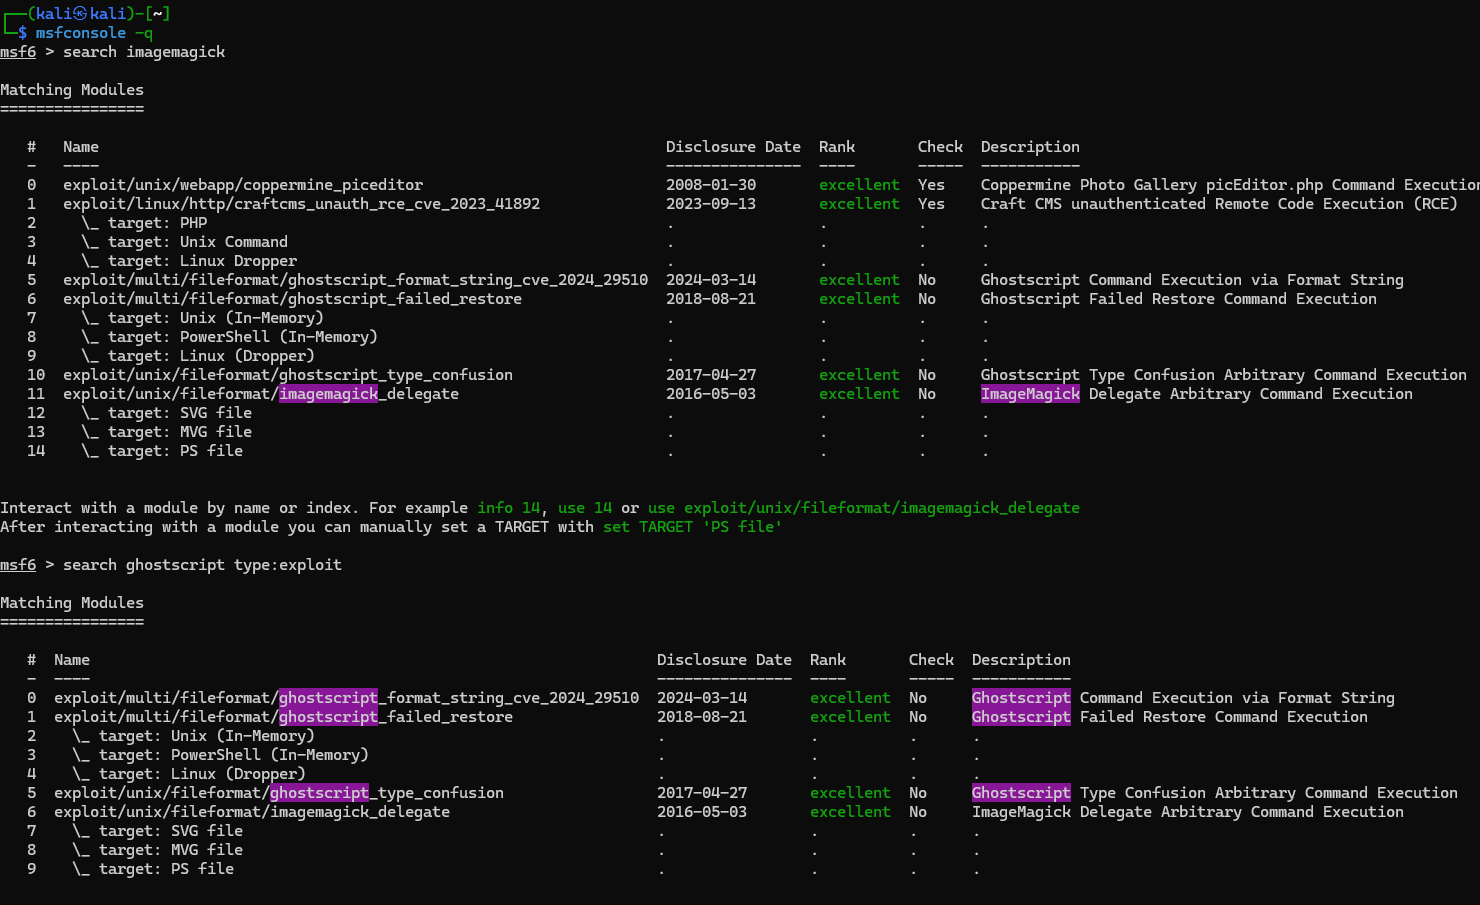Click highlighted 'ghostscript' in '_type_confusion' second results
Image resolution: width=1480 pixels, height=905 pixels.
[x=319, y=793]
